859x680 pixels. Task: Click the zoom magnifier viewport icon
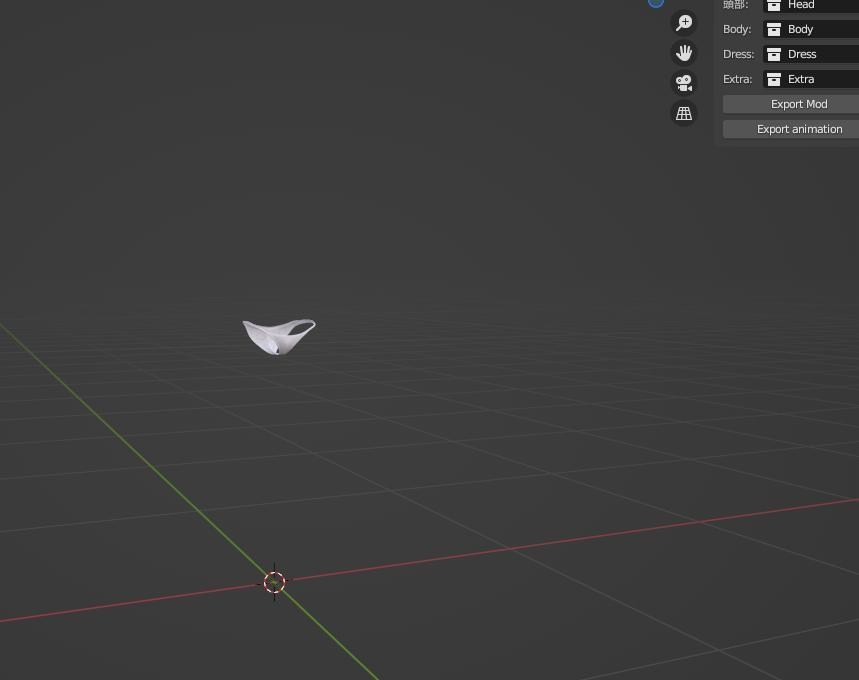pyautogui.click(x=684, y=23)
